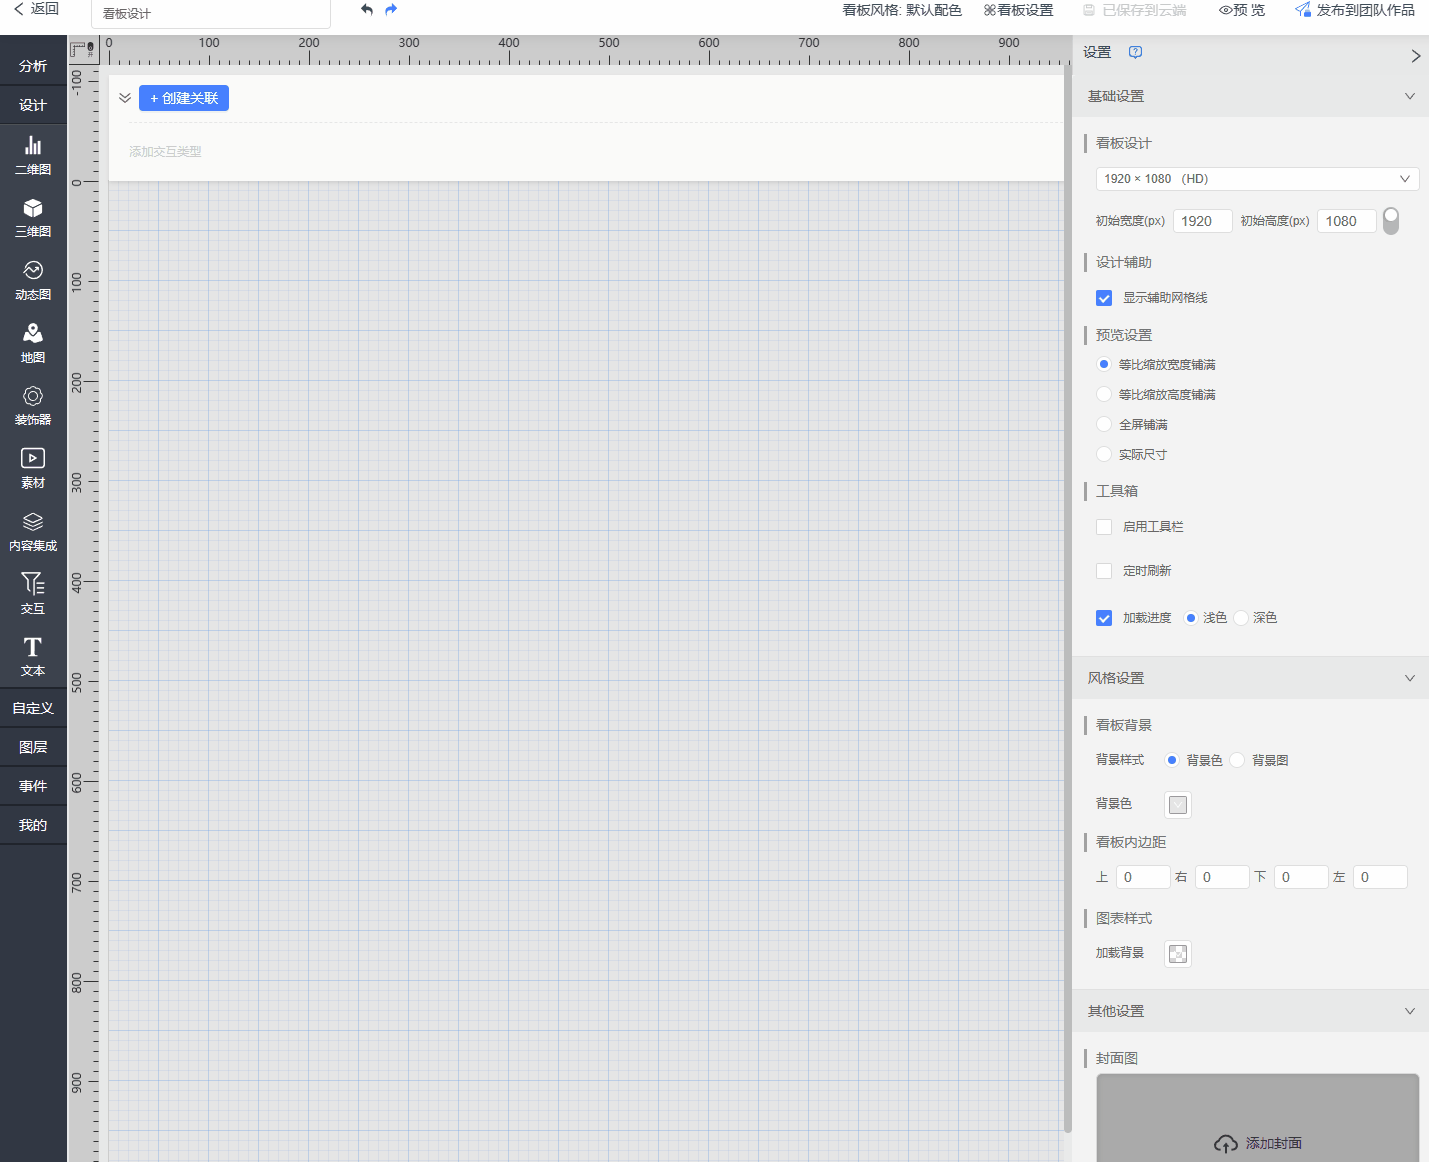Select 全屏铺满 radio option

[x=1104, y=424]
